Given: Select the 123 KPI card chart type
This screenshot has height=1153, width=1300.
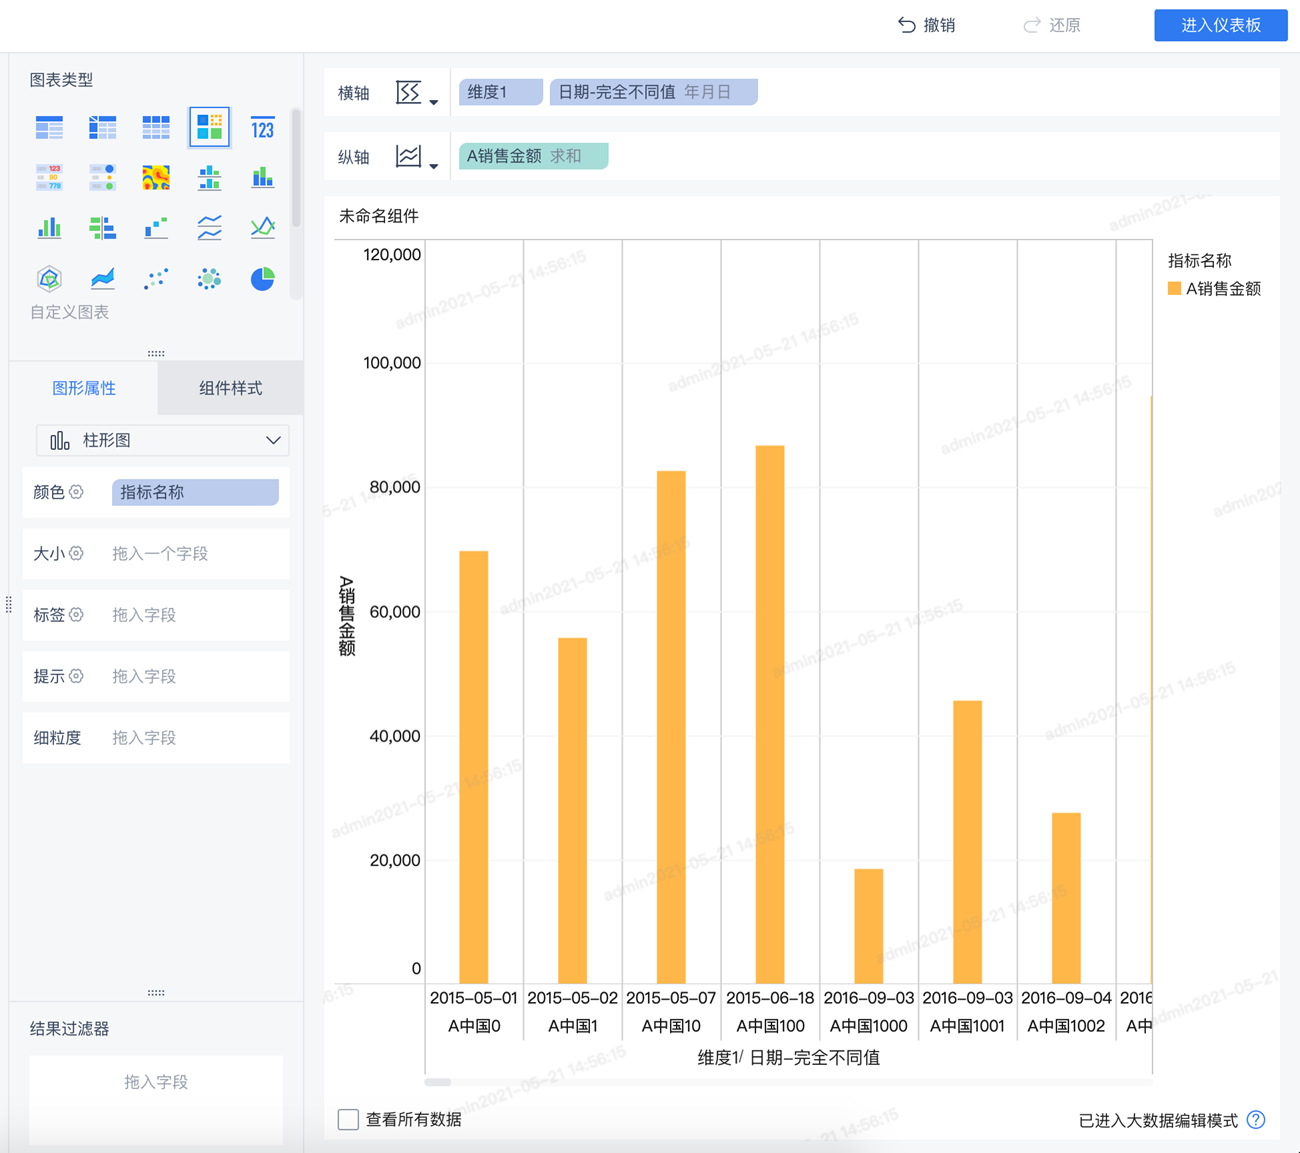Looking at the screenshot, I should [263, 127].
